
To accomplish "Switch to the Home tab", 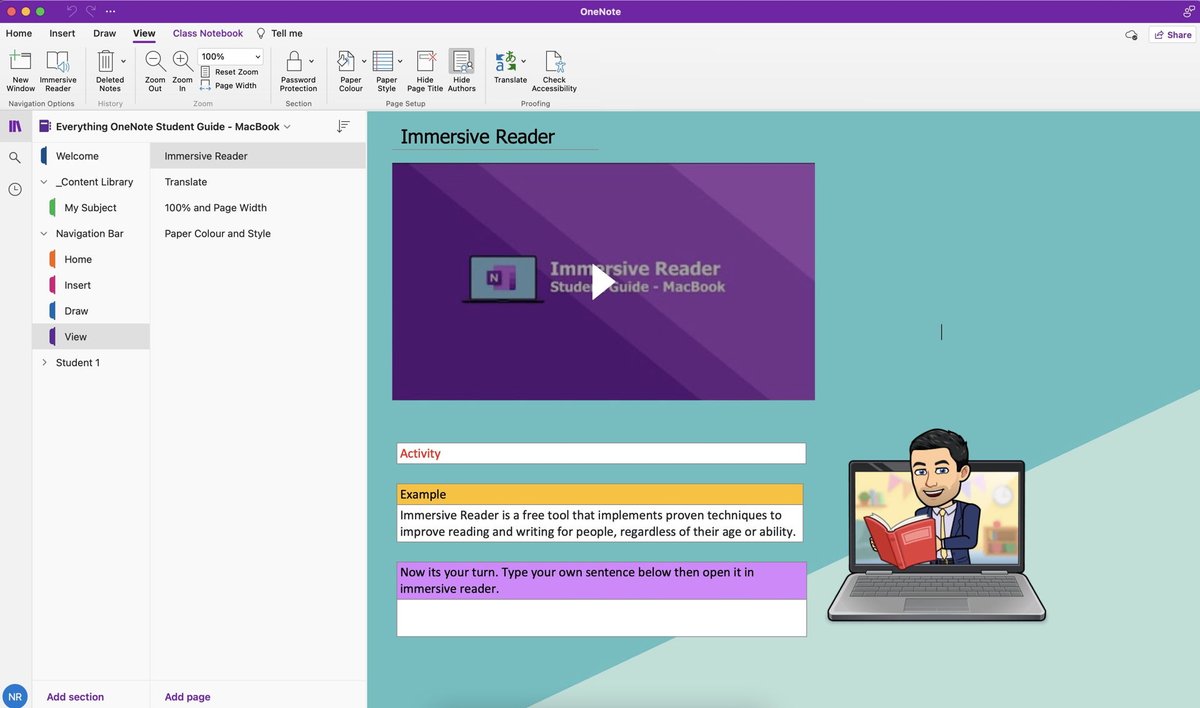I will pos(19,33).
